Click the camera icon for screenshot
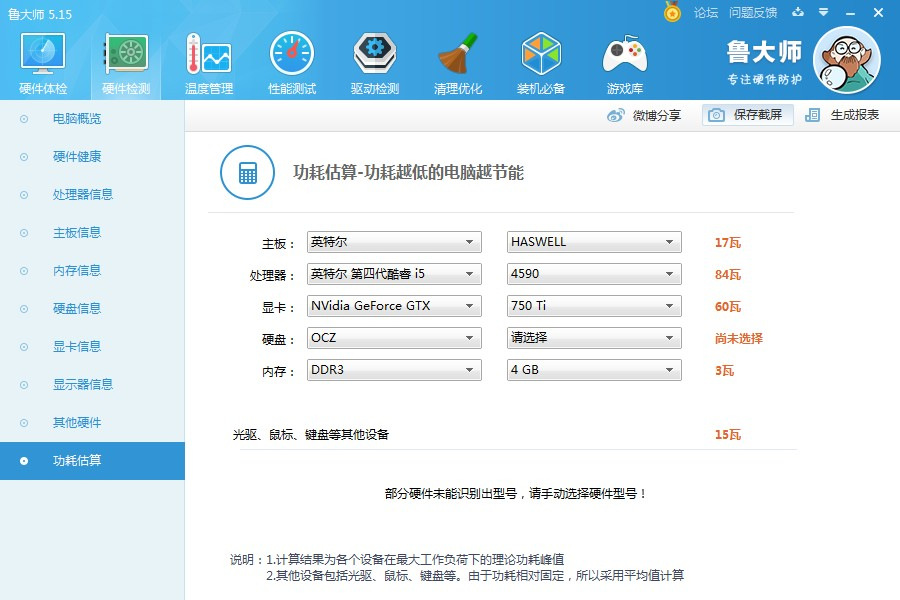This screenshot has height=600, width=900. (716, 115)
